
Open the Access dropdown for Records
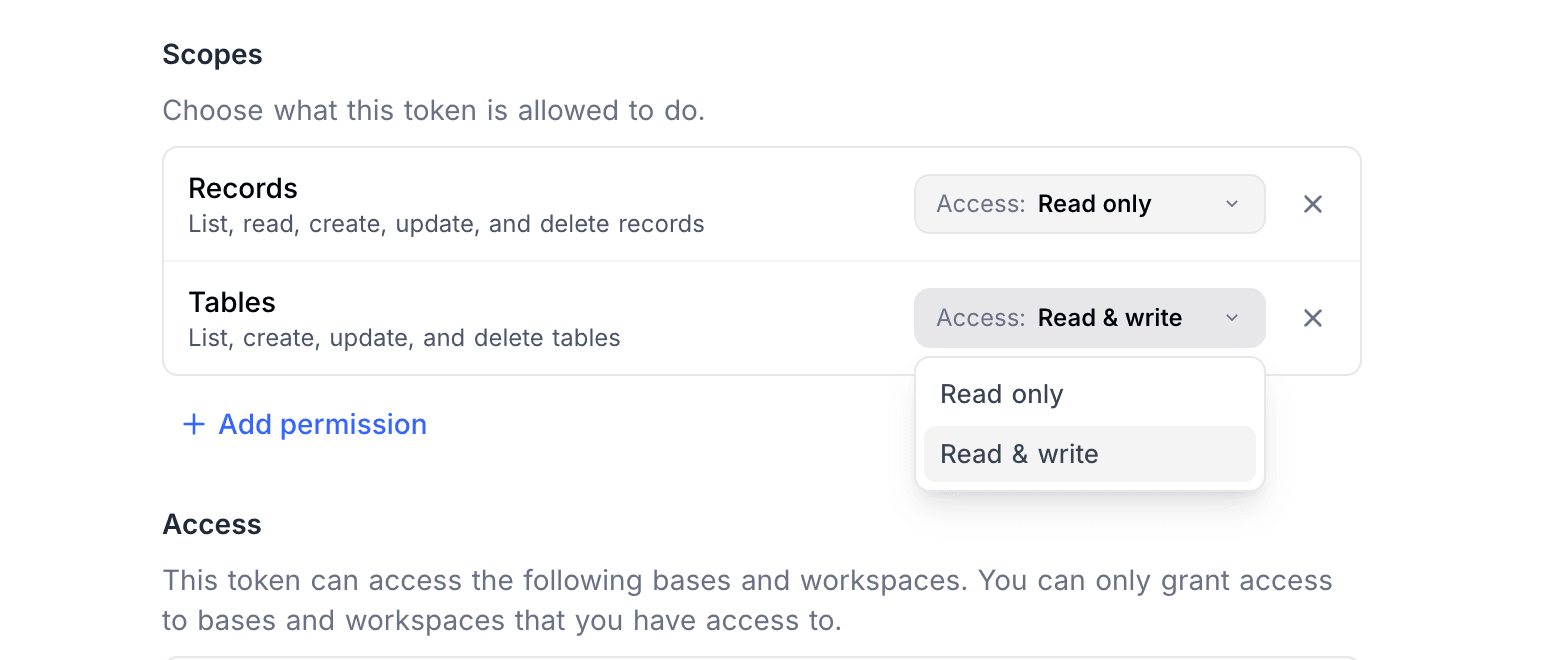pos(1089,203)
